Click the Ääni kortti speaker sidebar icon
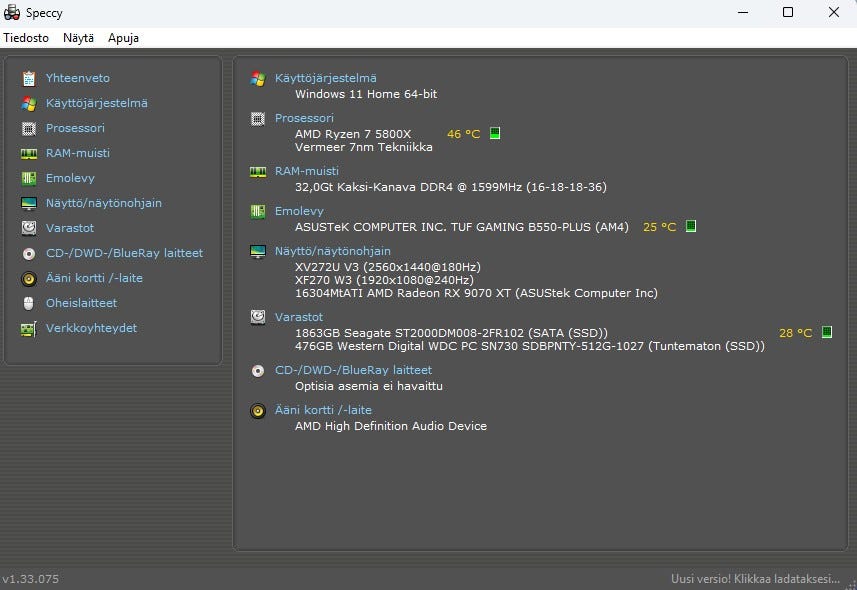Viewport: 857px width, 590px height. 29,279
